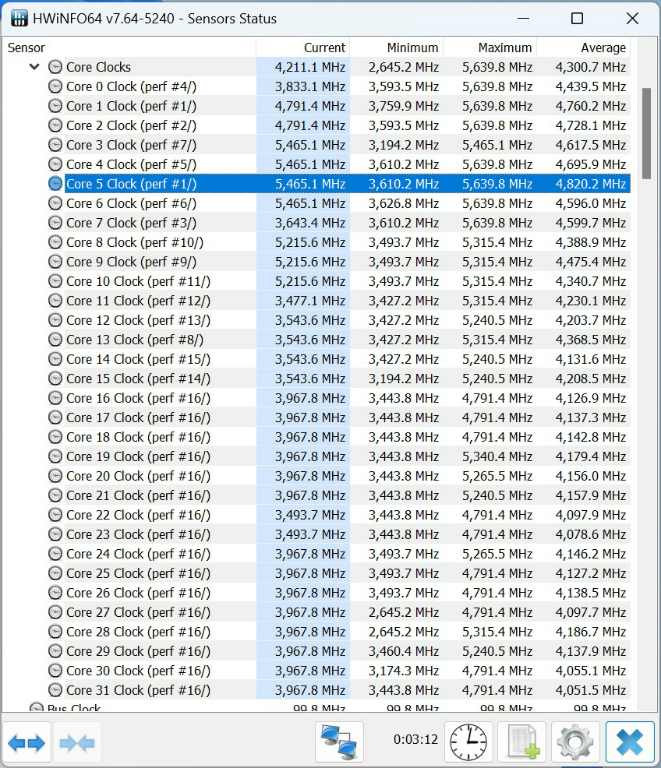Click the clock icon beside Core 12 Clock

pyautogui.click(x=55, y=320)
